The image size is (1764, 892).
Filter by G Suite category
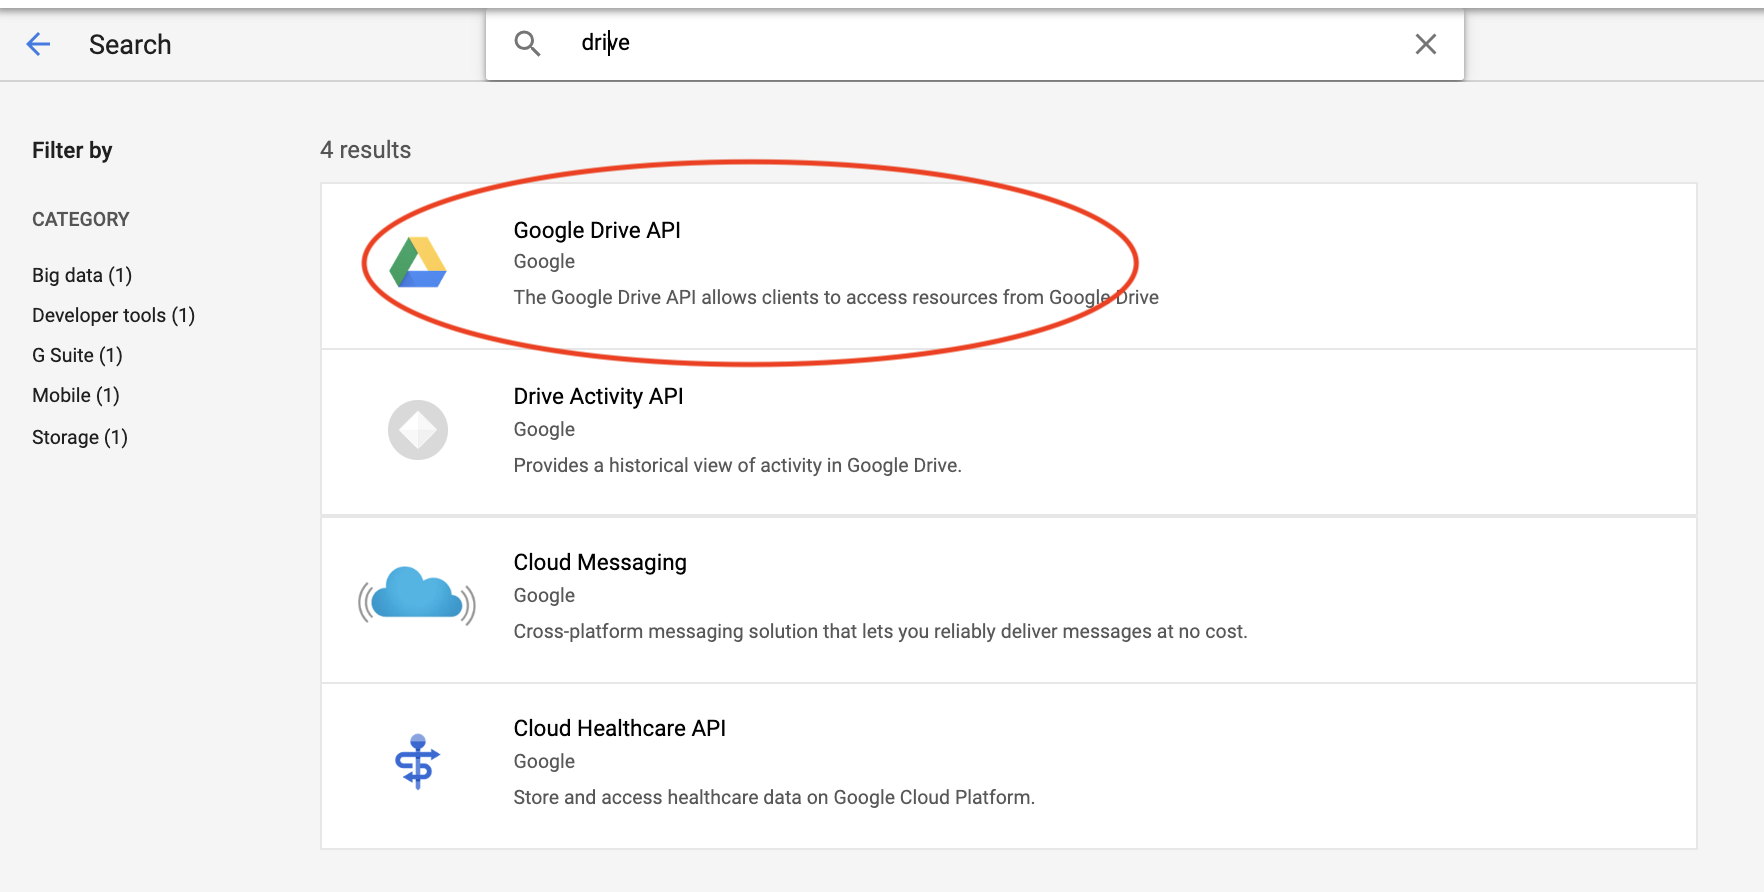point(77,355)
